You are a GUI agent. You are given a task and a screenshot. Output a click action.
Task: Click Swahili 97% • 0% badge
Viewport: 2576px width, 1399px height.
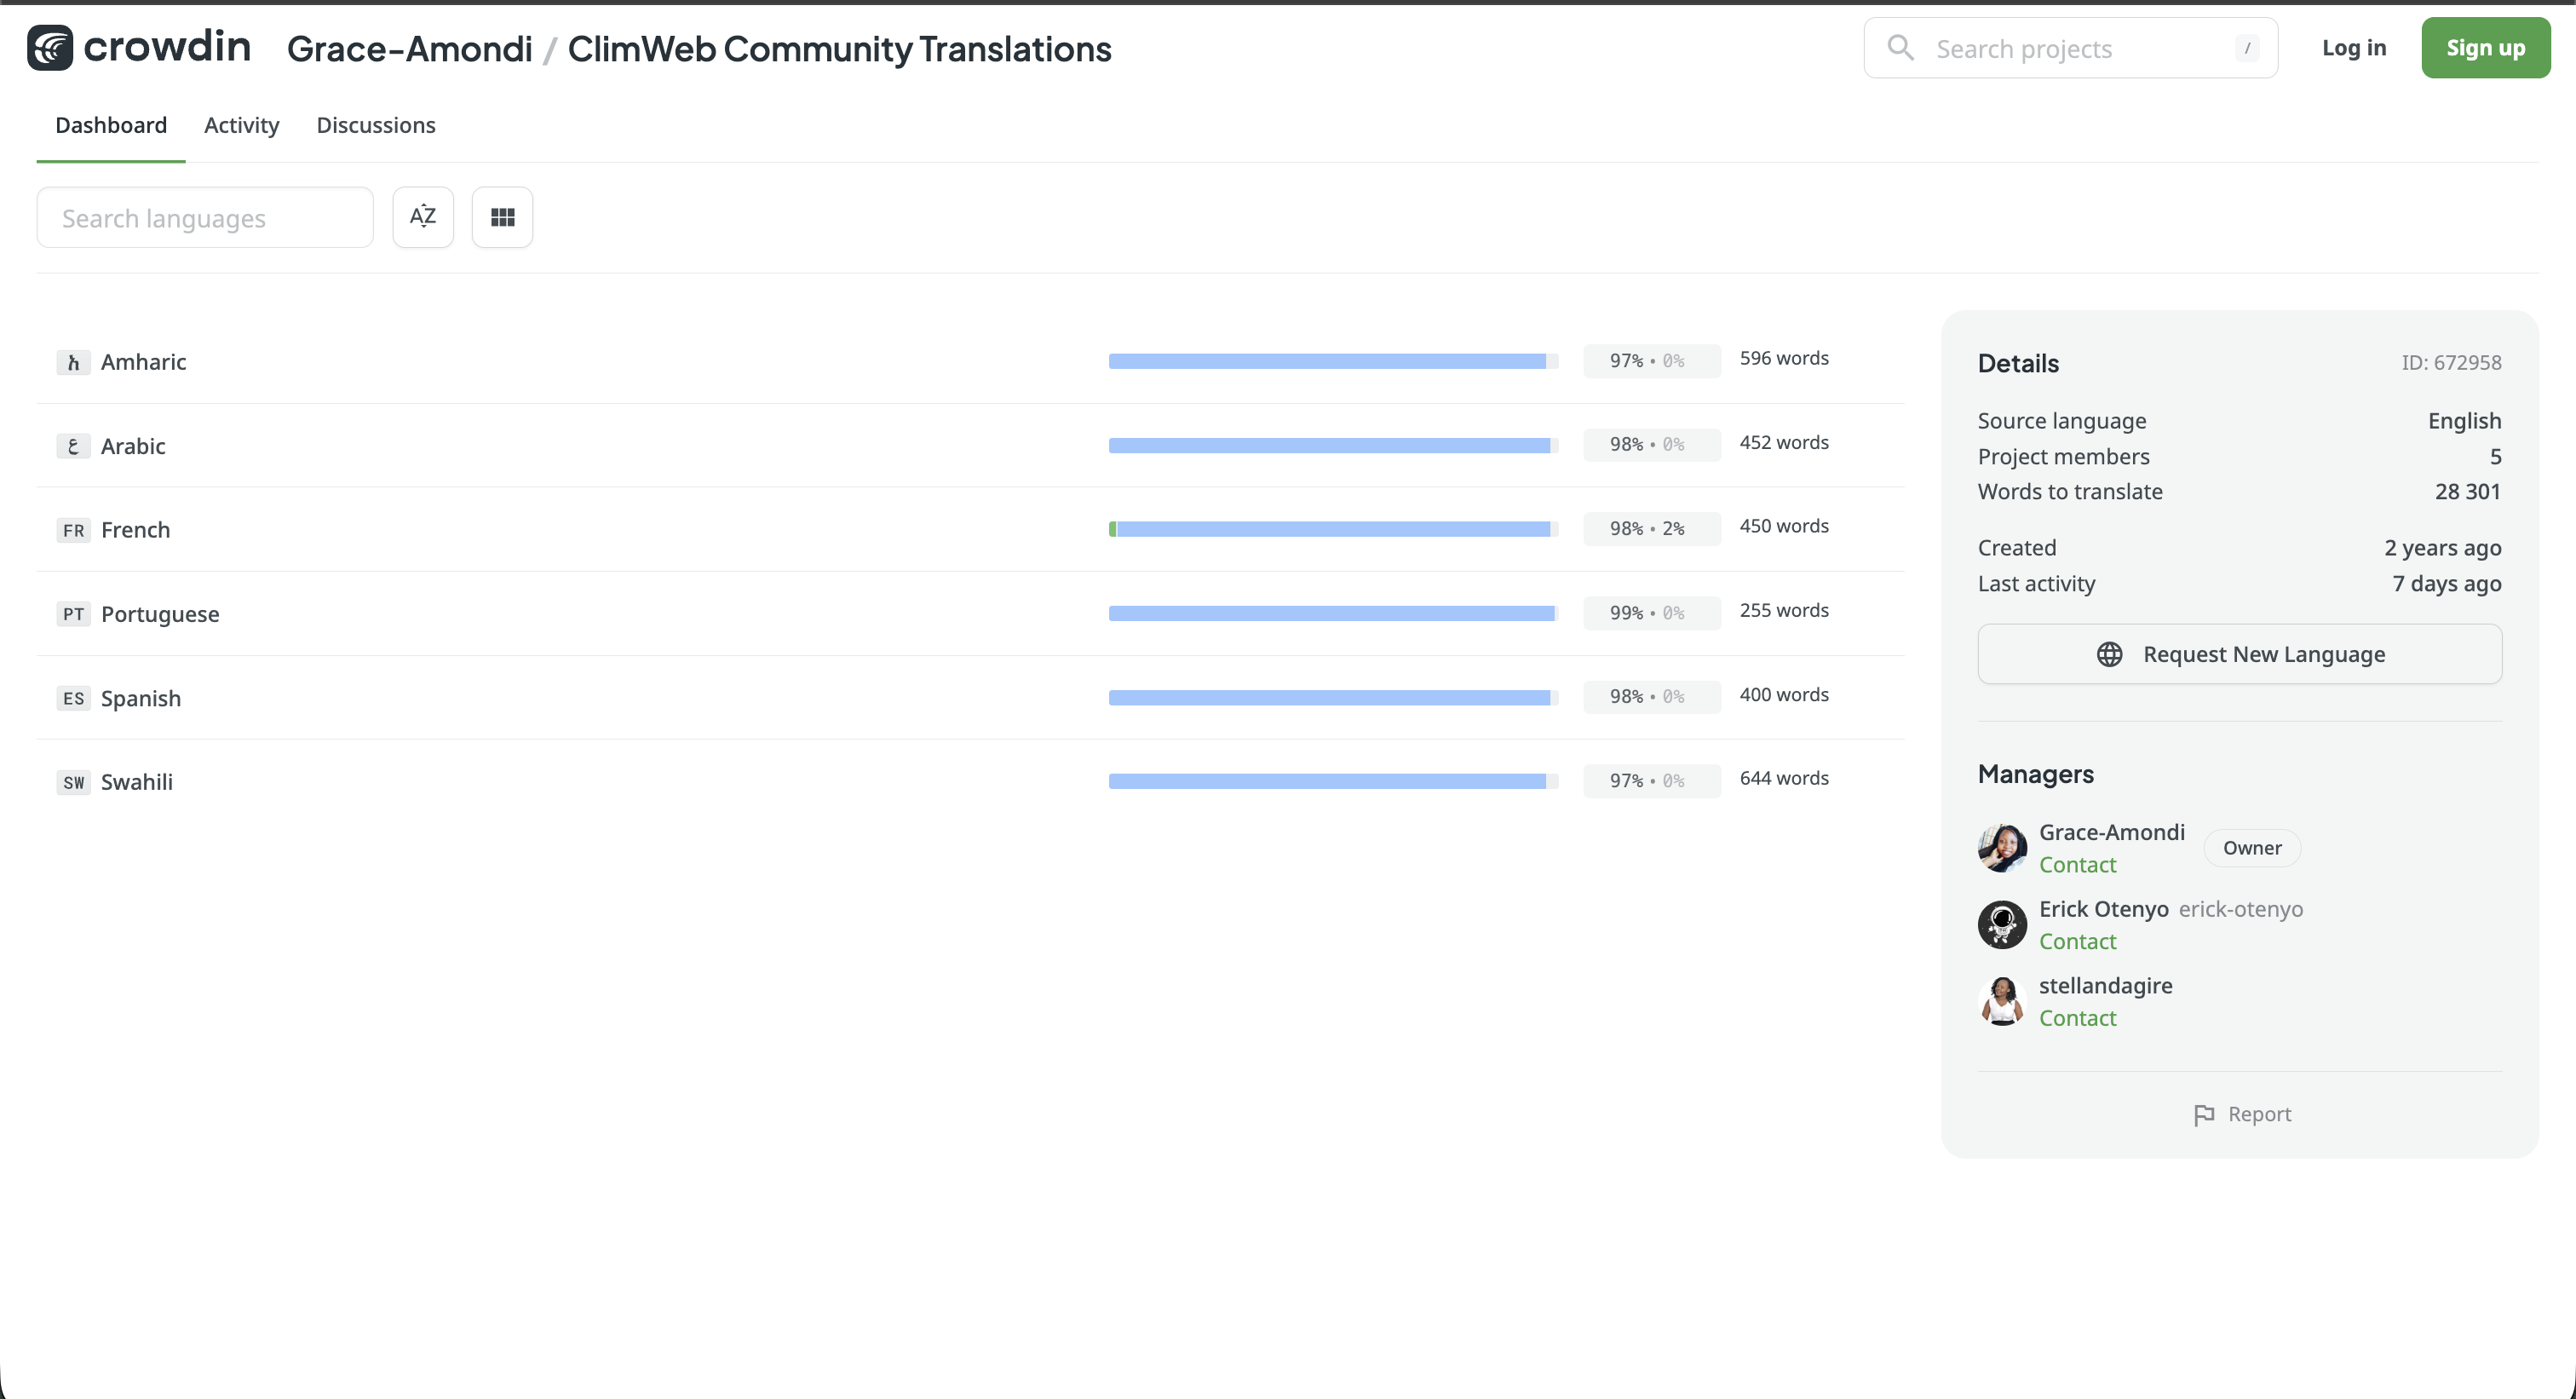point(1651,781)
